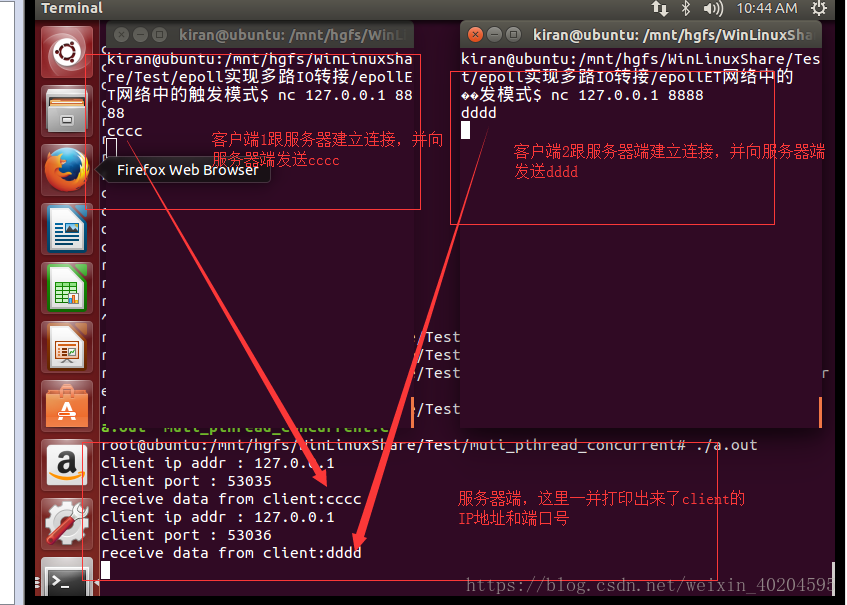This screenshot has width=847, height=605.
Task: Open Ubuntu Software Center from the launcher
Action: tap(66, 406)
